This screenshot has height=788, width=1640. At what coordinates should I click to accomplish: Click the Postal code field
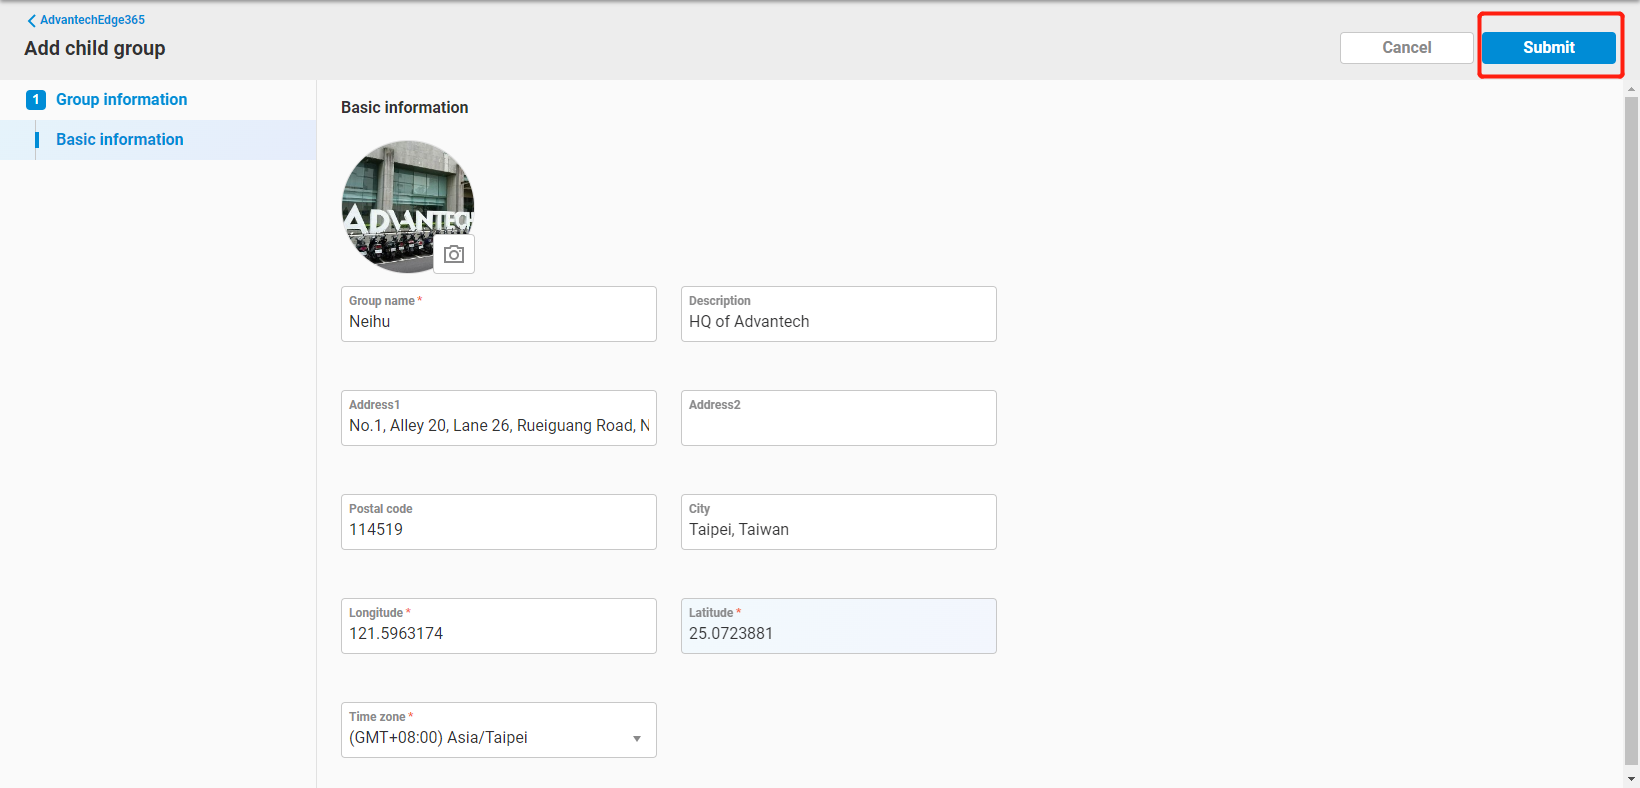point(498,530)
